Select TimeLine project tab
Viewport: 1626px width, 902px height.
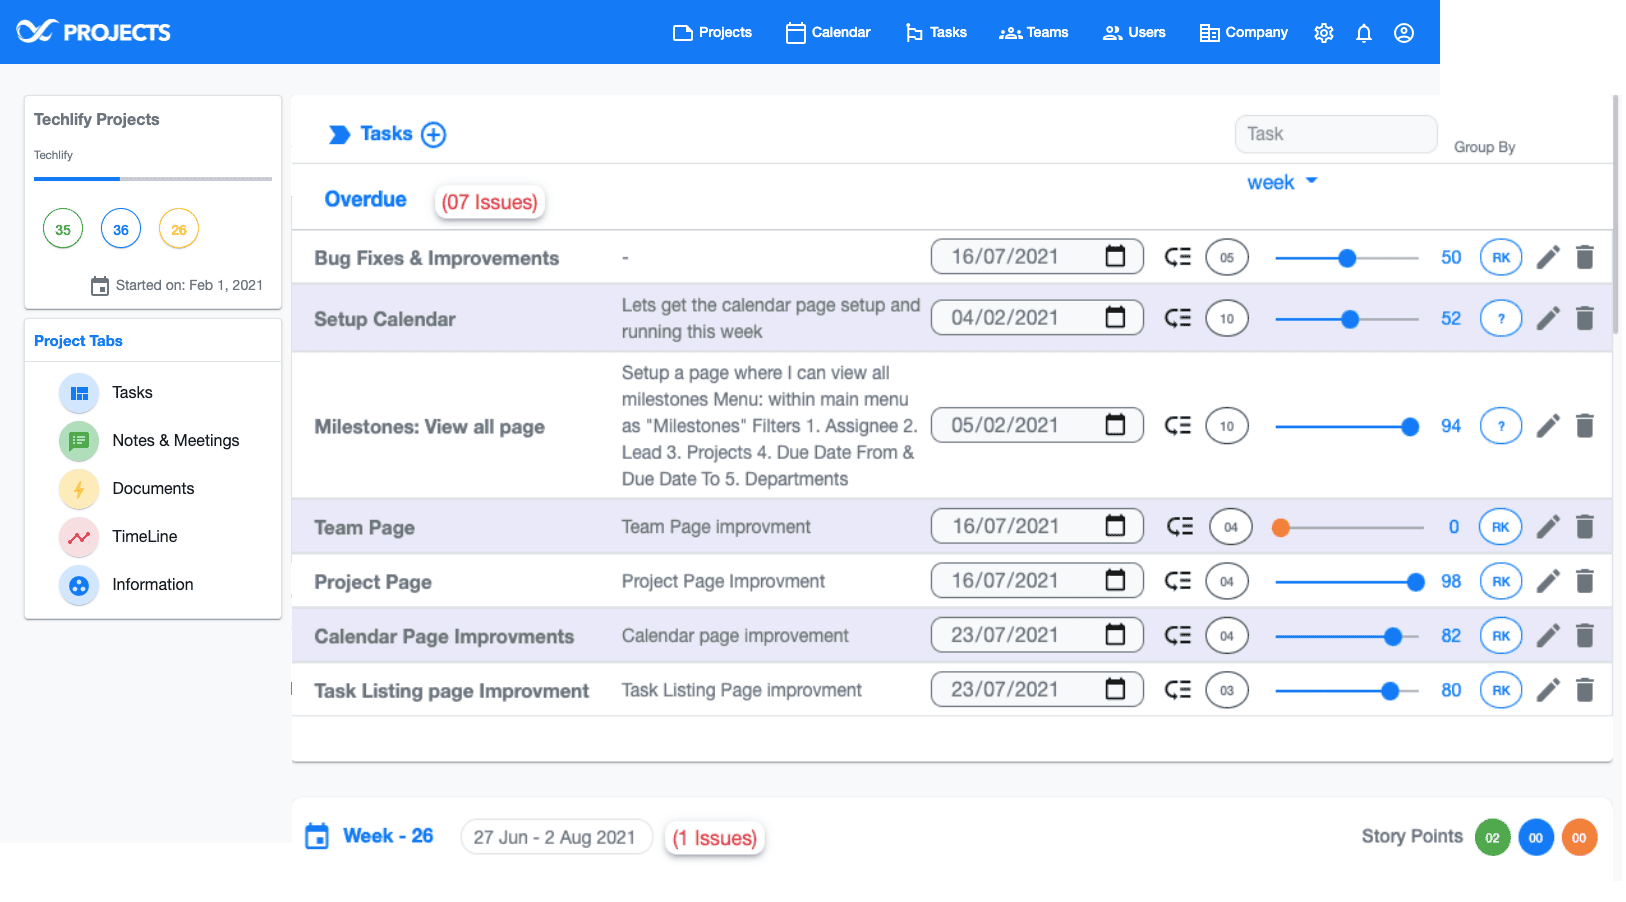pos(118,537)
